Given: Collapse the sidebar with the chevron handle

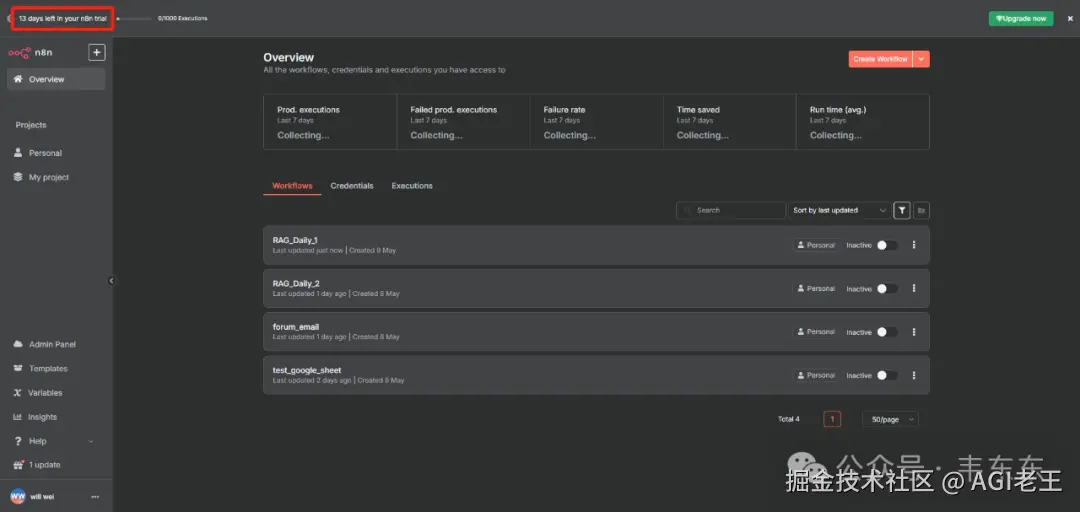Looking at the screenshot, I should coord(112,281).
